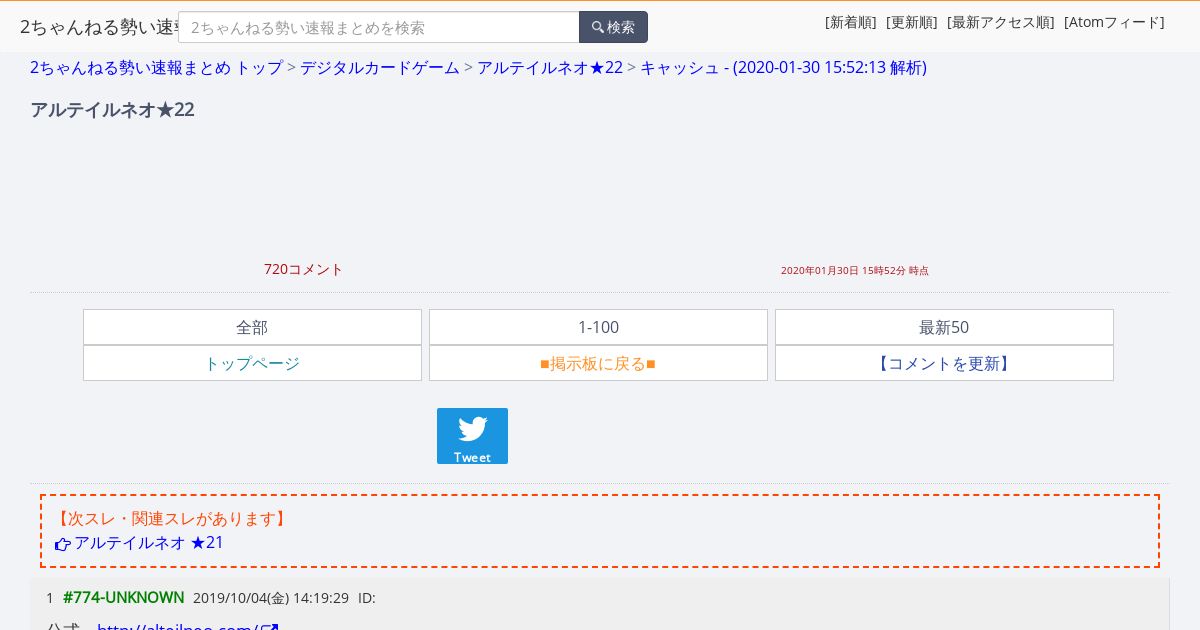The image size is (1200, 630).
Task: Click the pointing hand icon before アルテイルネオ★21
Action: [63, 544]
